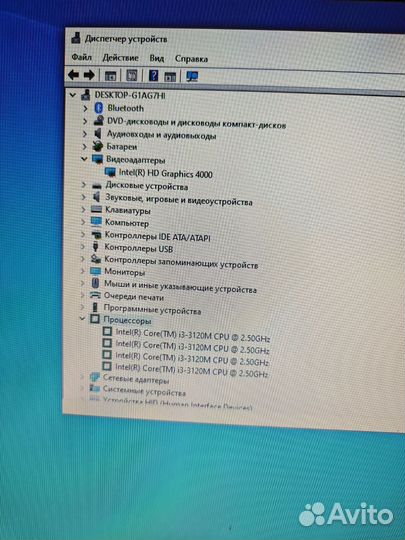Expand the DVD-дисководы category
The image size is (405, 540).
click(85, 121)
